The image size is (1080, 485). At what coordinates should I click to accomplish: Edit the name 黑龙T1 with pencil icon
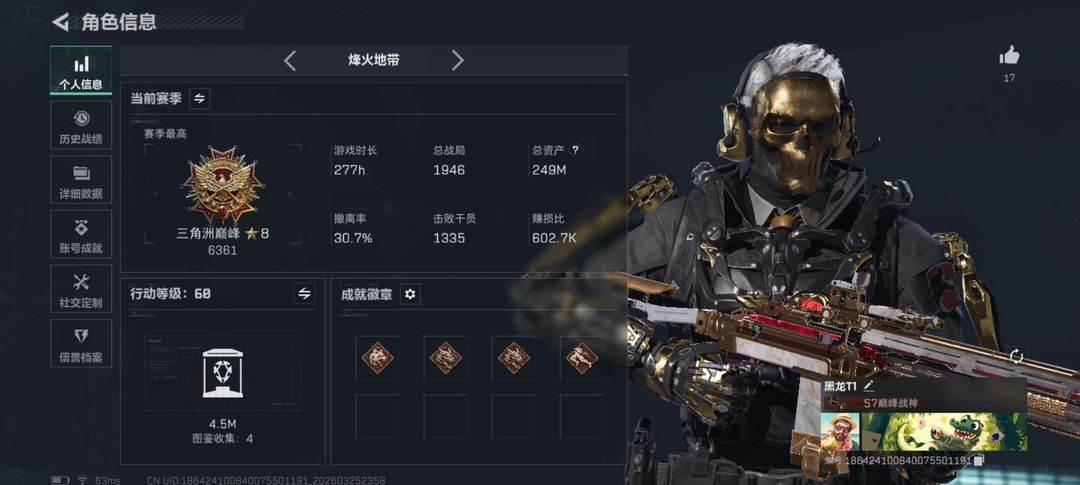tap(869, 386)
